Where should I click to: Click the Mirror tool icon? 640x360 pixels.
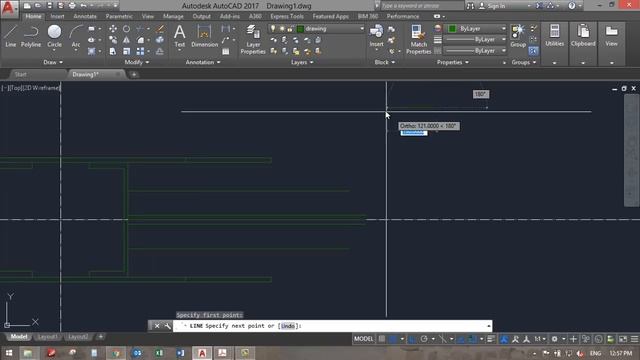pyautogui.click(x=127, y=40)
